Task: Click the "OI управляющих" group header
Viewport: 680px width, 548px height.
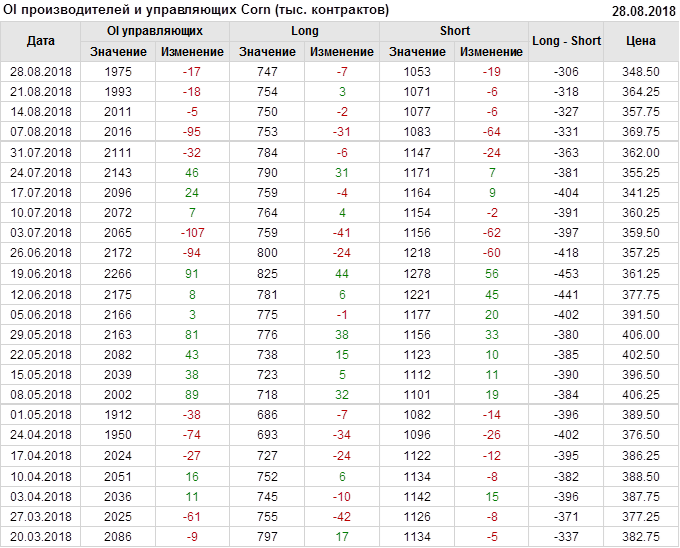Action: pyautogui.click(x=155, y=31)
